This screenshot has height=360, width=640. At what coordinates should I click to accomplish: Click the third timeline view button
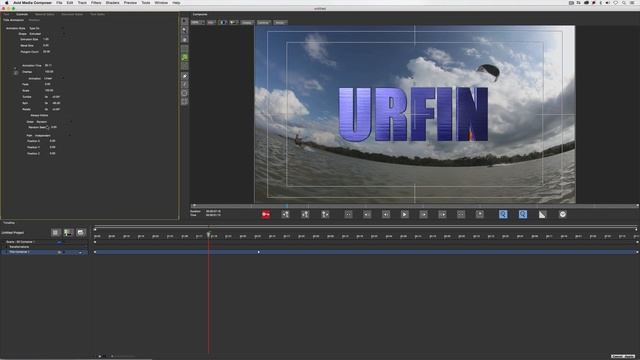click(81, 233)
